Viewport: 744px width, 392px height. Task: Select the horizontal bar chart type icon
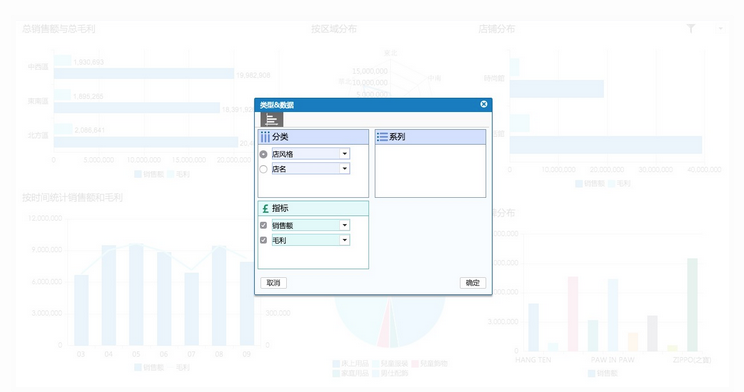(x=271, y=120)
